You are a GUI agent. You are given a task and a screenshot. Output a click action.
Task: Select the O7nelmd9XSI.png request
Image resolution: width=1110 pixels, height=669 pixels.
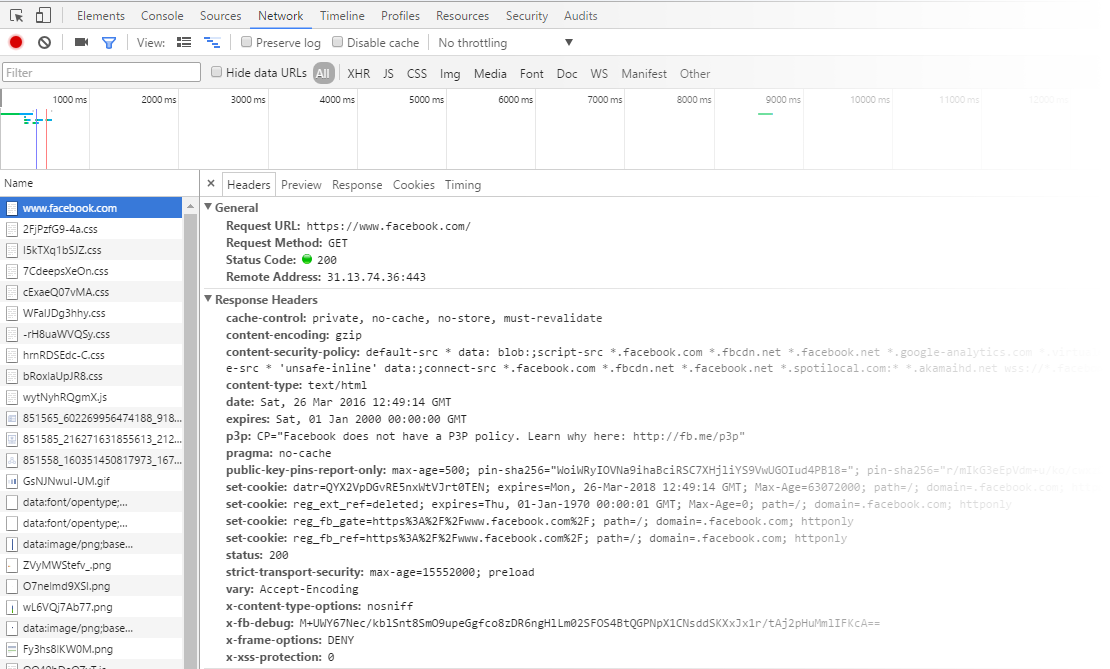pos(91,586)
